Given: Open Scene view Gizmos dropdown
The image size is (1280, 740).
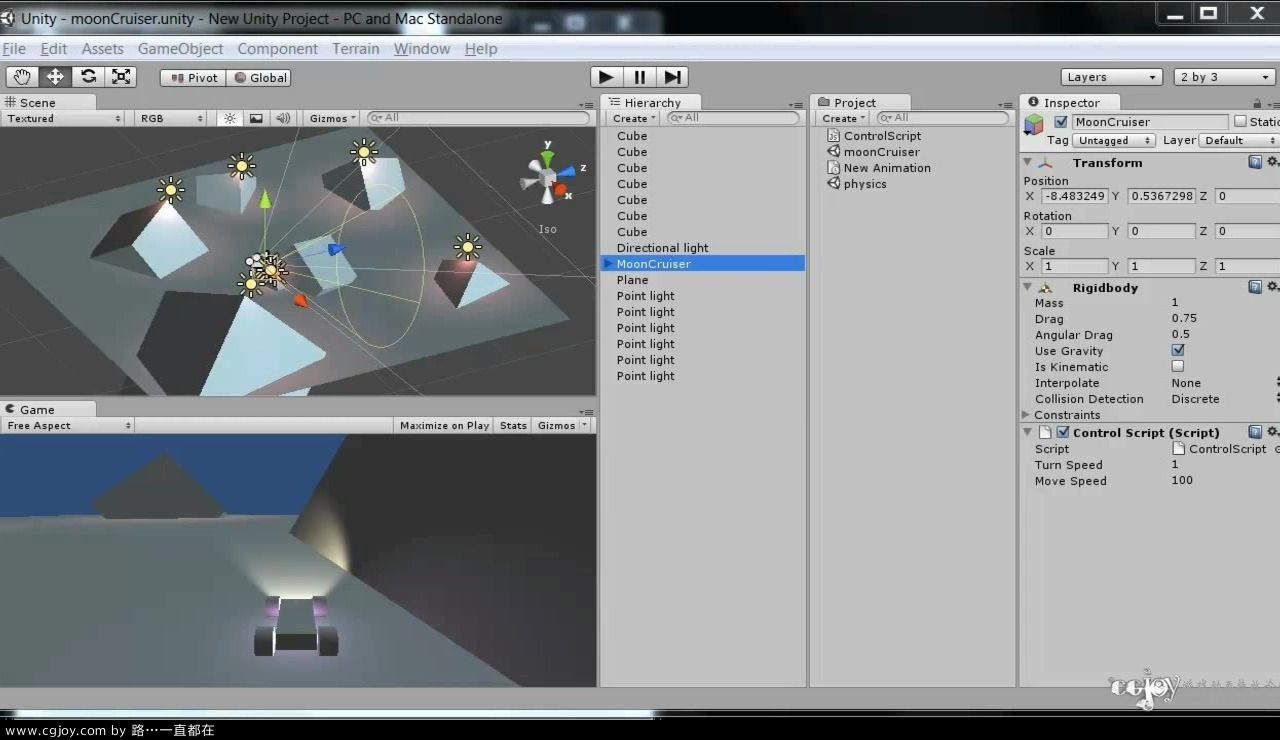Looking at the screenshot, I should 333,118.
